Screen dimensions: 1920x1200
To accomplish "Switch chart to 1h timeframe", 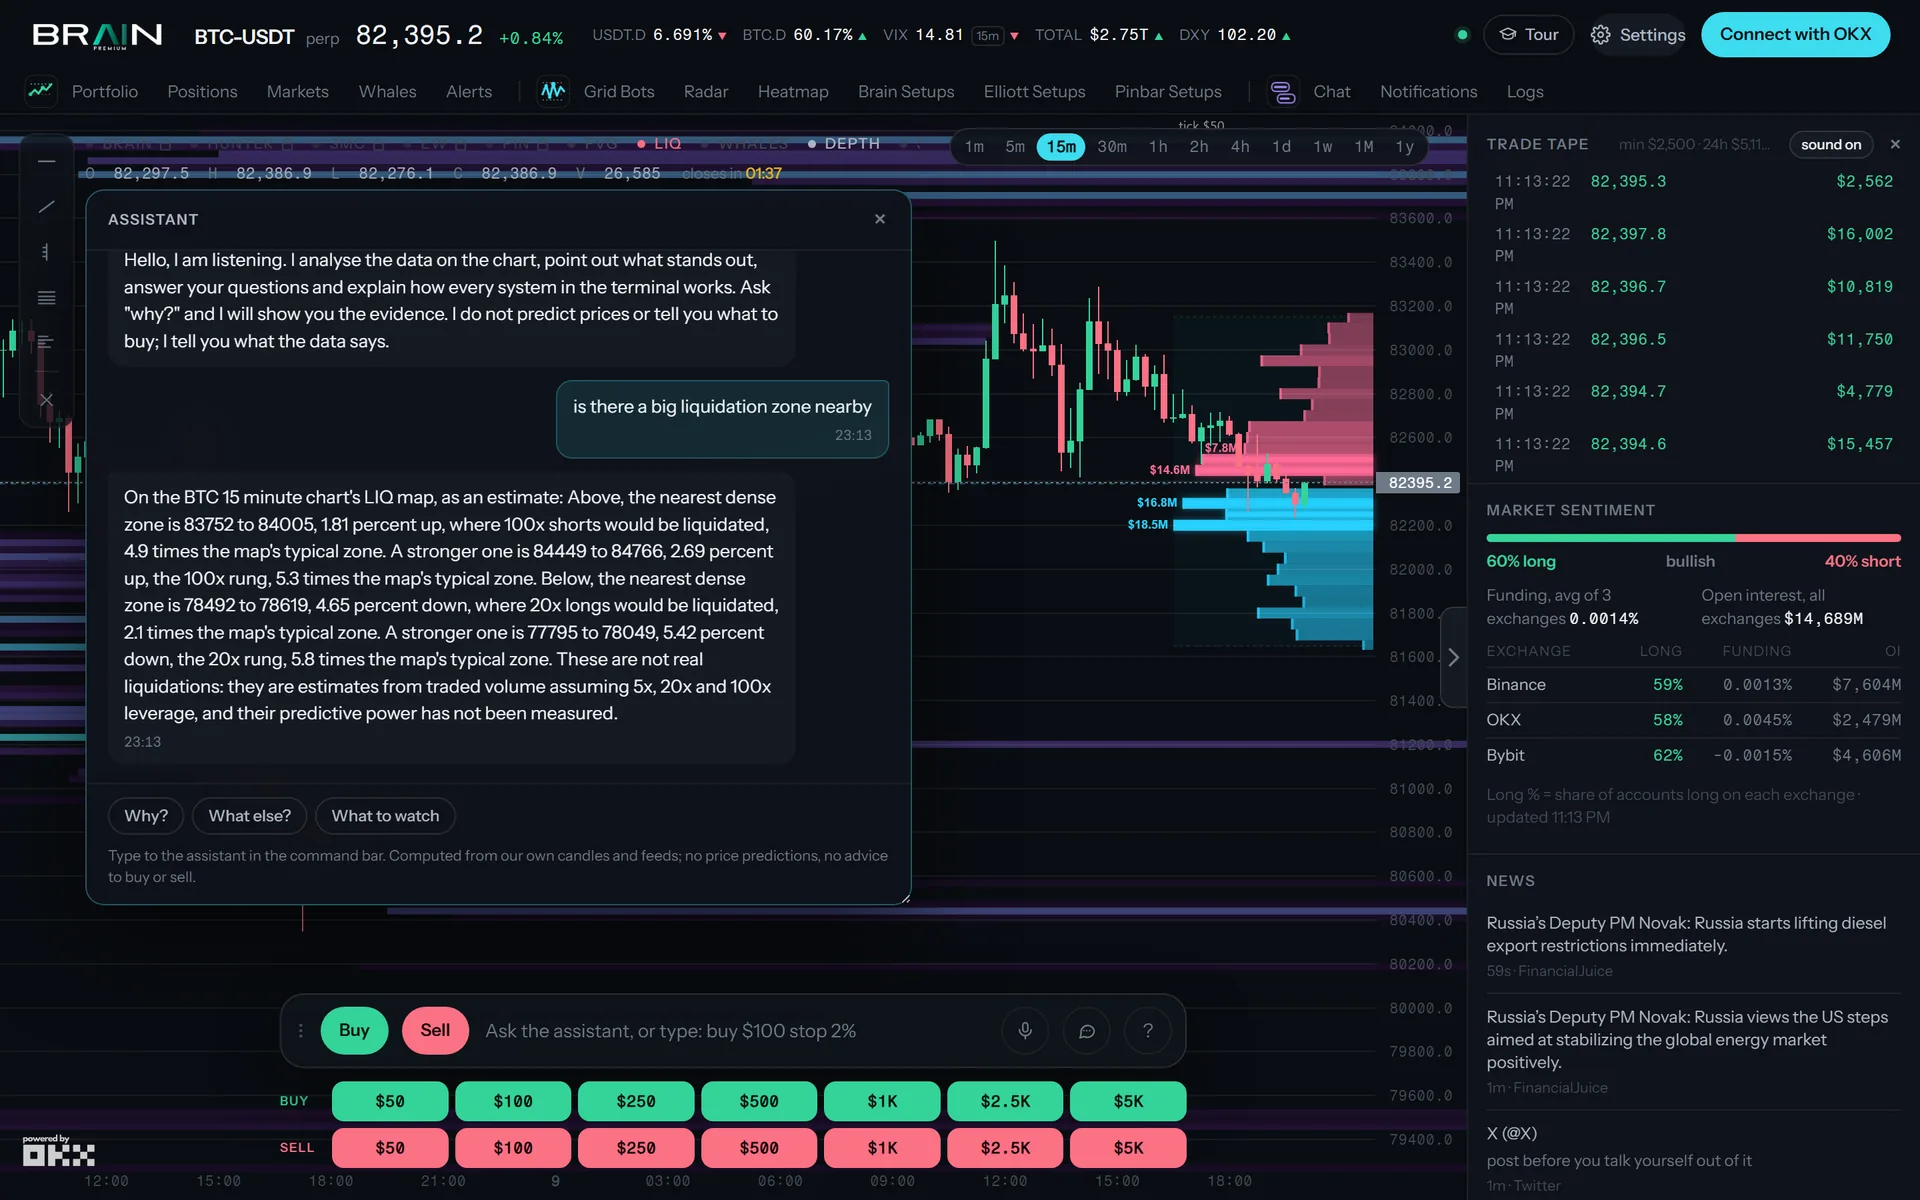I will [x=1158, y=147].
